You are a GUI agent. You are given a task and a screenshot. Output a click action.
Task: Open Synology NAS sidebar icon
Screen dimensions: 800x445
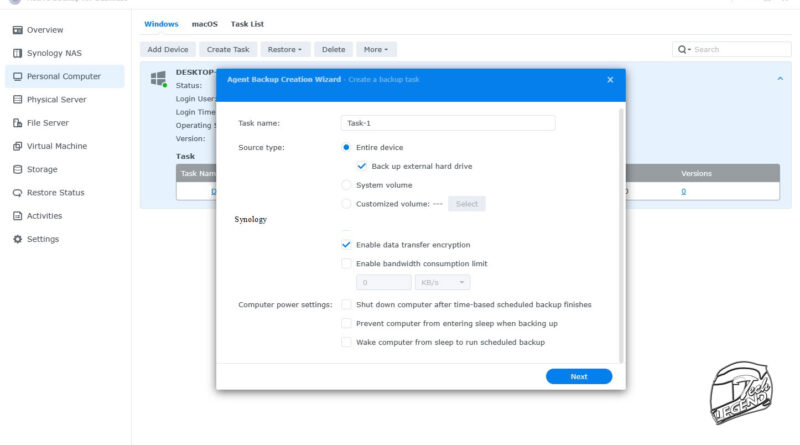[17, 53]
